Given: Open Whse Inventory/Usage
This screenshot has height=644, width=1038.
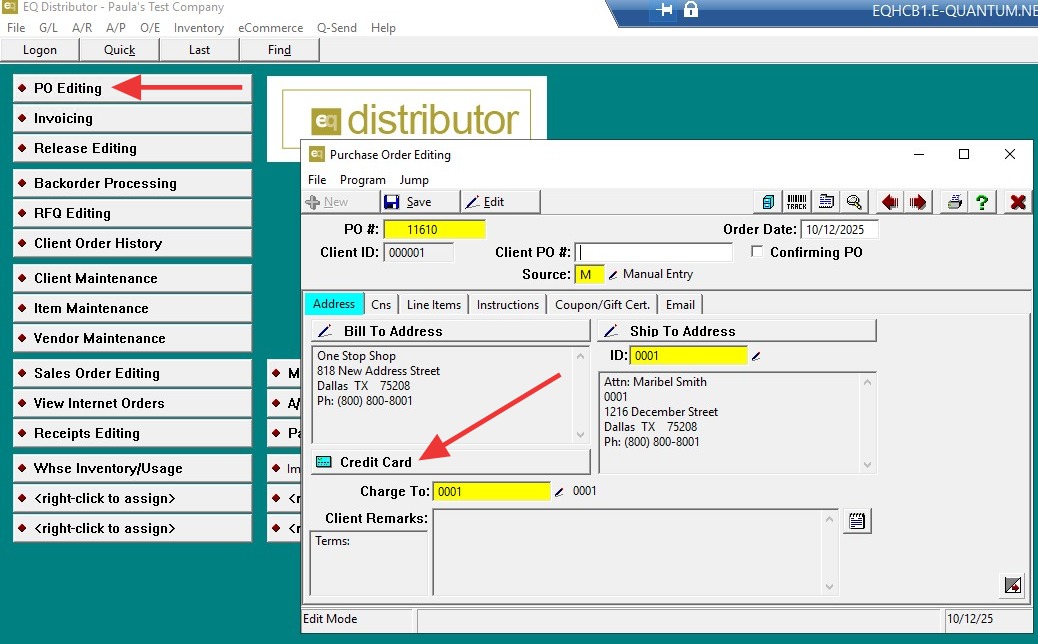Looking at the screenshot, I should click(x=132, y=469).
